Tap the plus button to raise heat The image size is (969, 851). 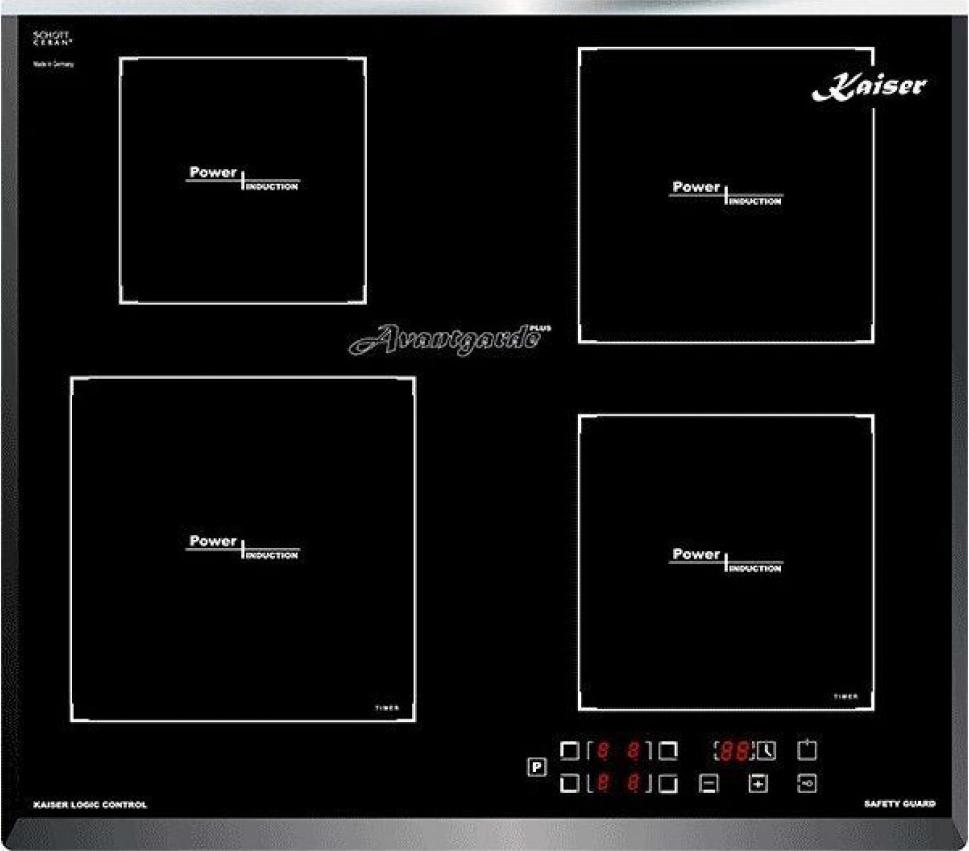coord(758,784)
